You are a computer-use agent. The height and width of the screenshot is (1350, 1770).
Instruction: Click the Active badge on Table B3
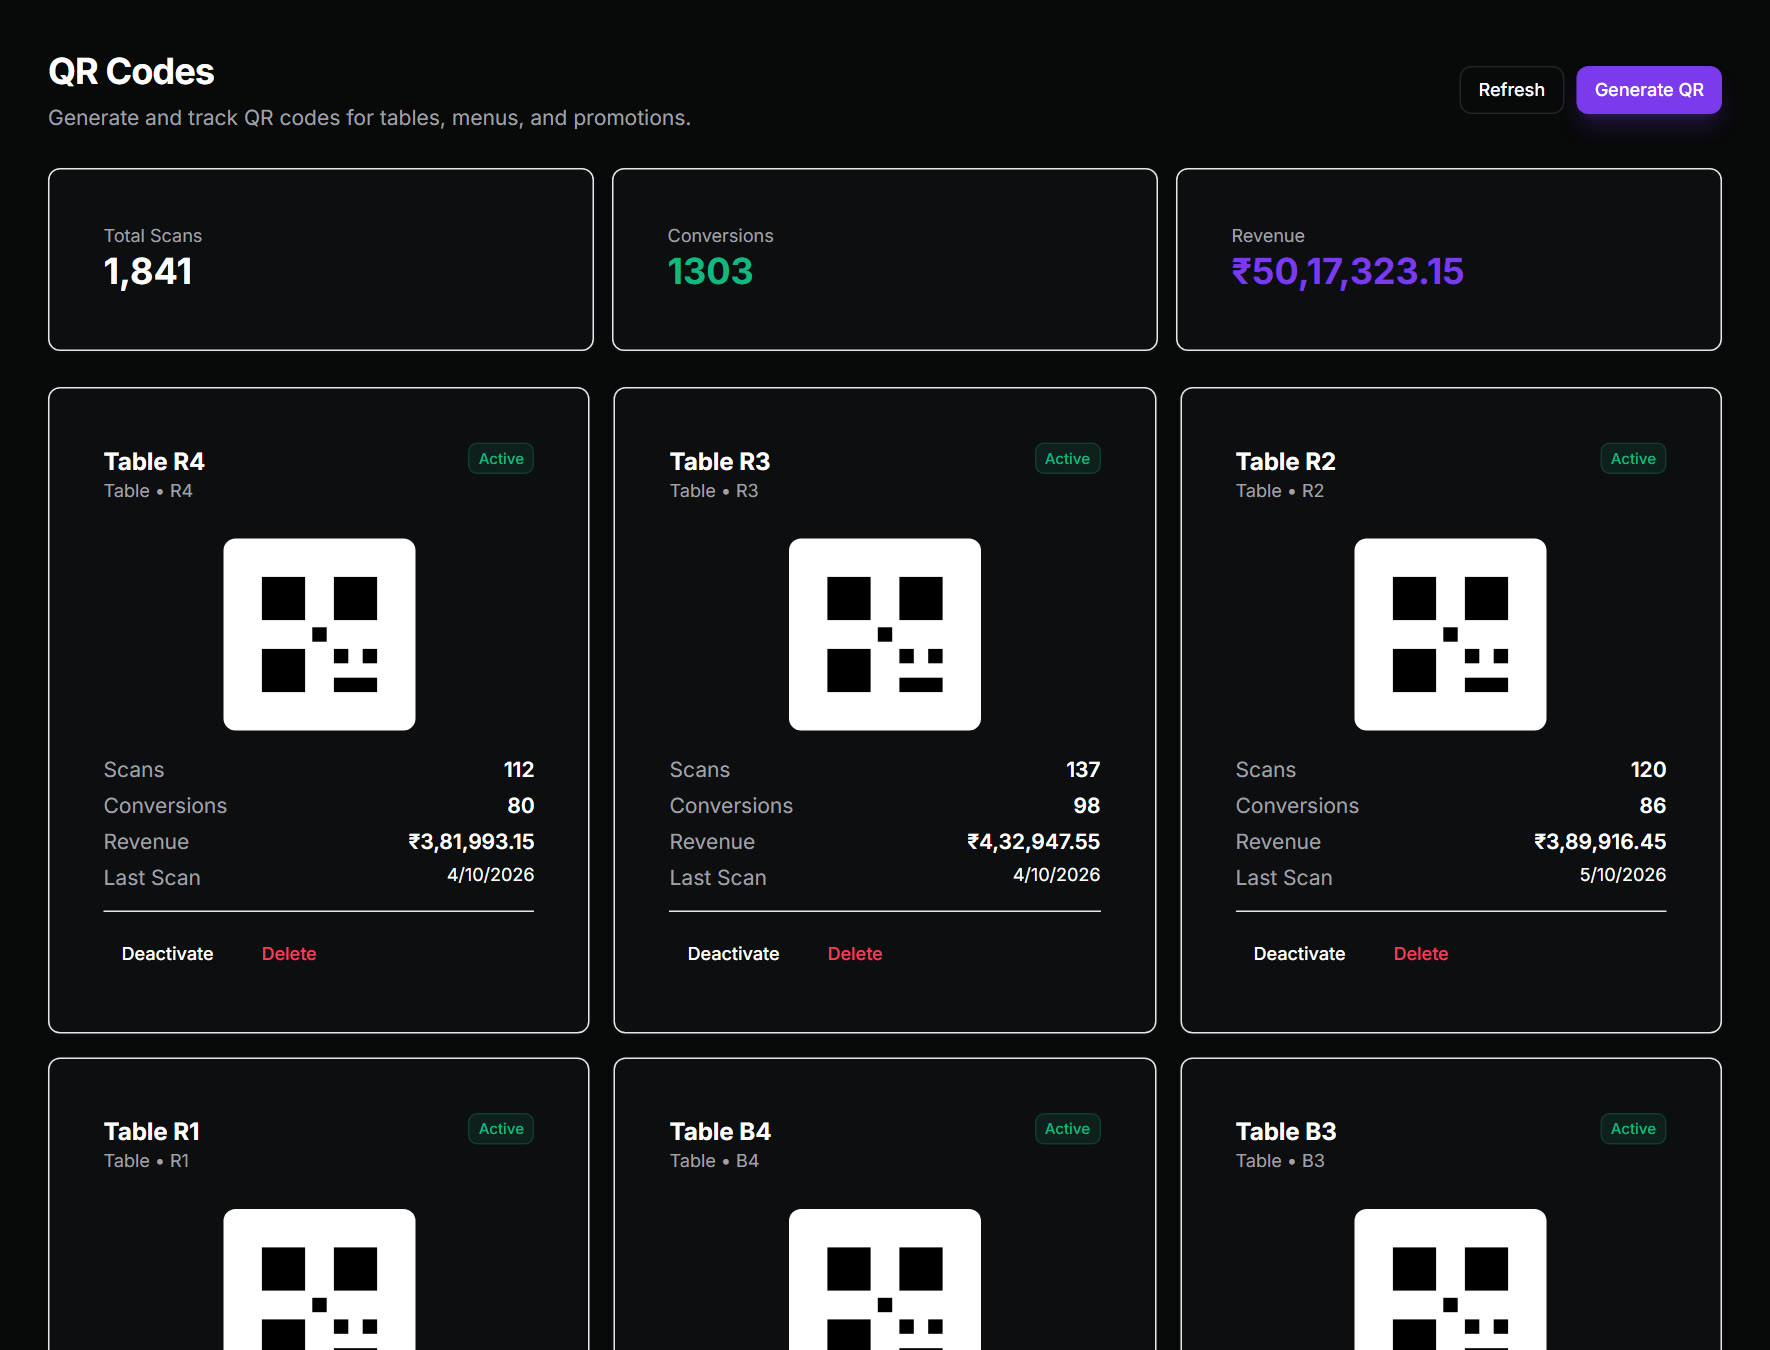[1633, 1129]
